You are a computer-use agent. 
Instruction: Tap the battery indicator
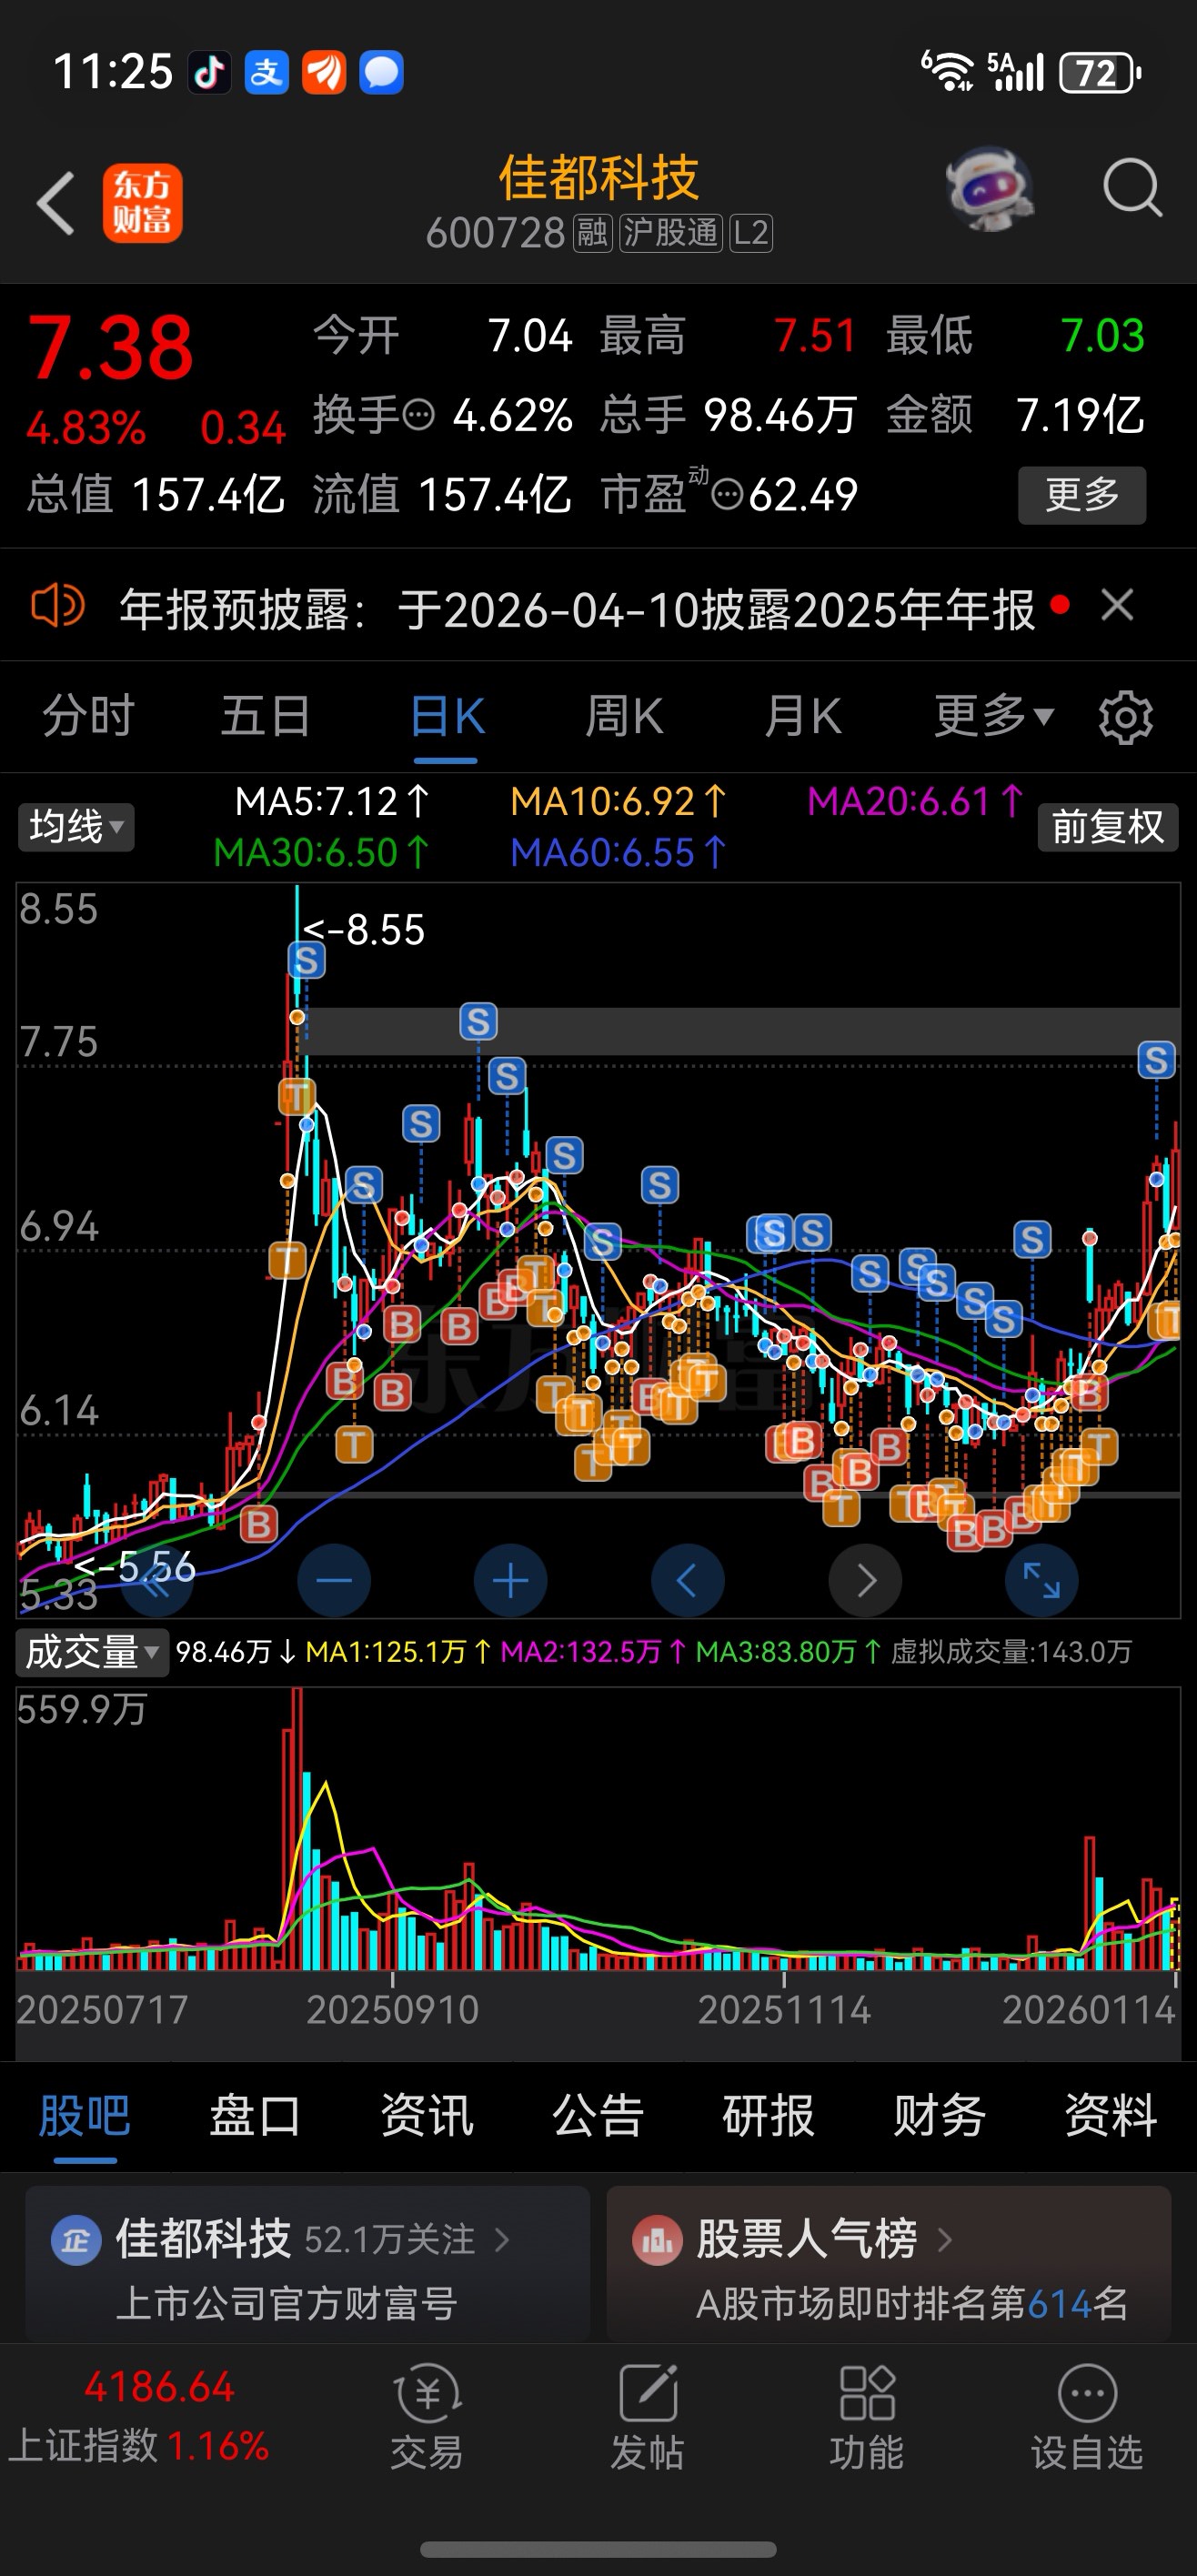[x=1100, y=72]
